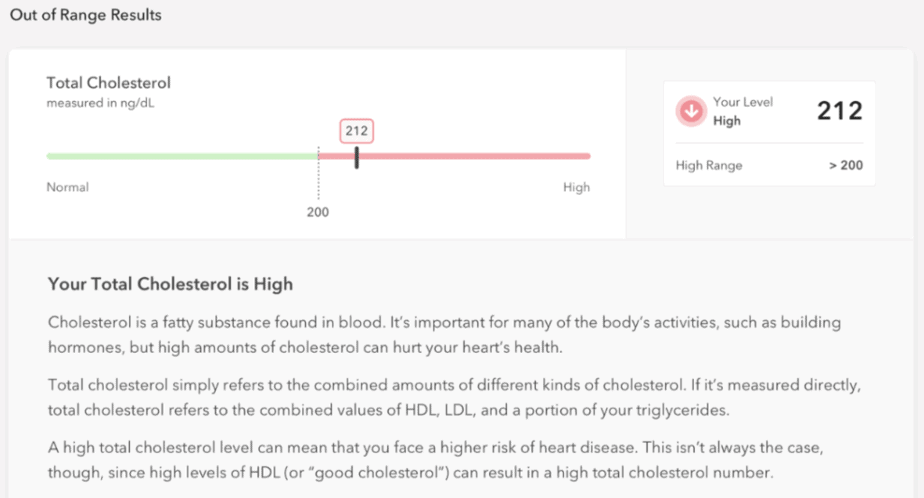The height and width of the screenshot is (498, 924).
Task: Click the Out of Range Results heading
Action: [x=85, y=15]
